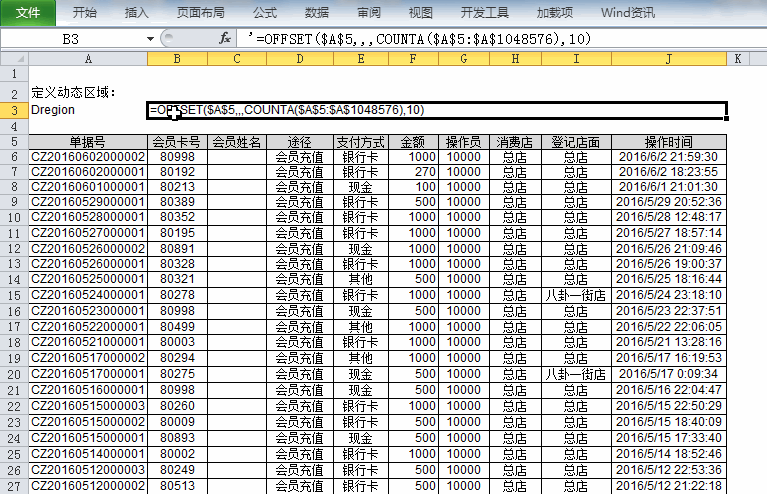Select column B header

(x=177, y=59)
